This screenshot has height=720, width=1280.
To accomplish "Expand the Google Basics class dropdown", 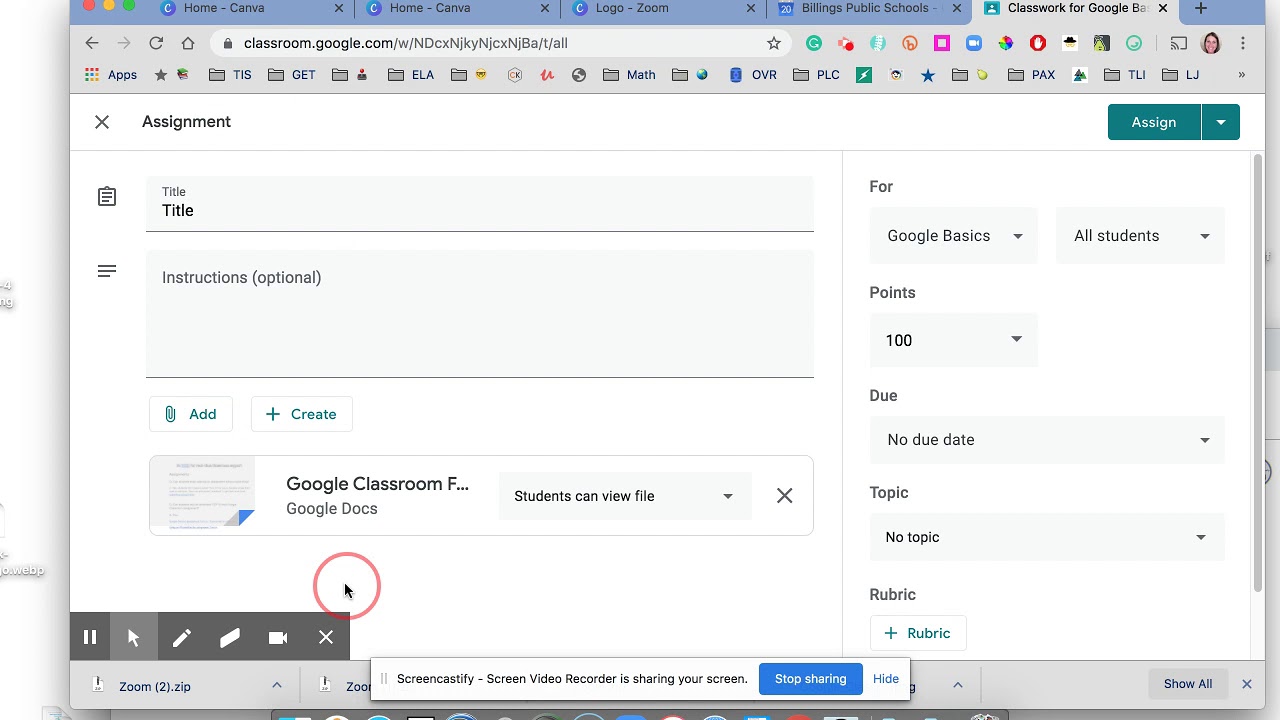I will click(x=954, y=236).
